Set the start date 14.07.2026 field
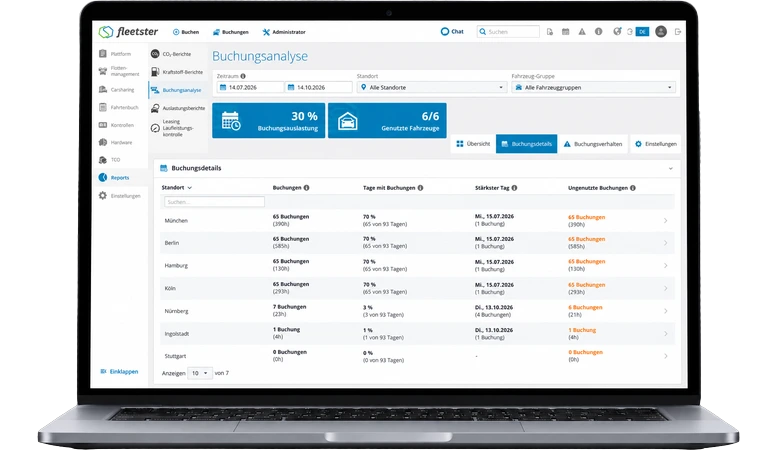 pyautogui.click(x=250, y=87)
